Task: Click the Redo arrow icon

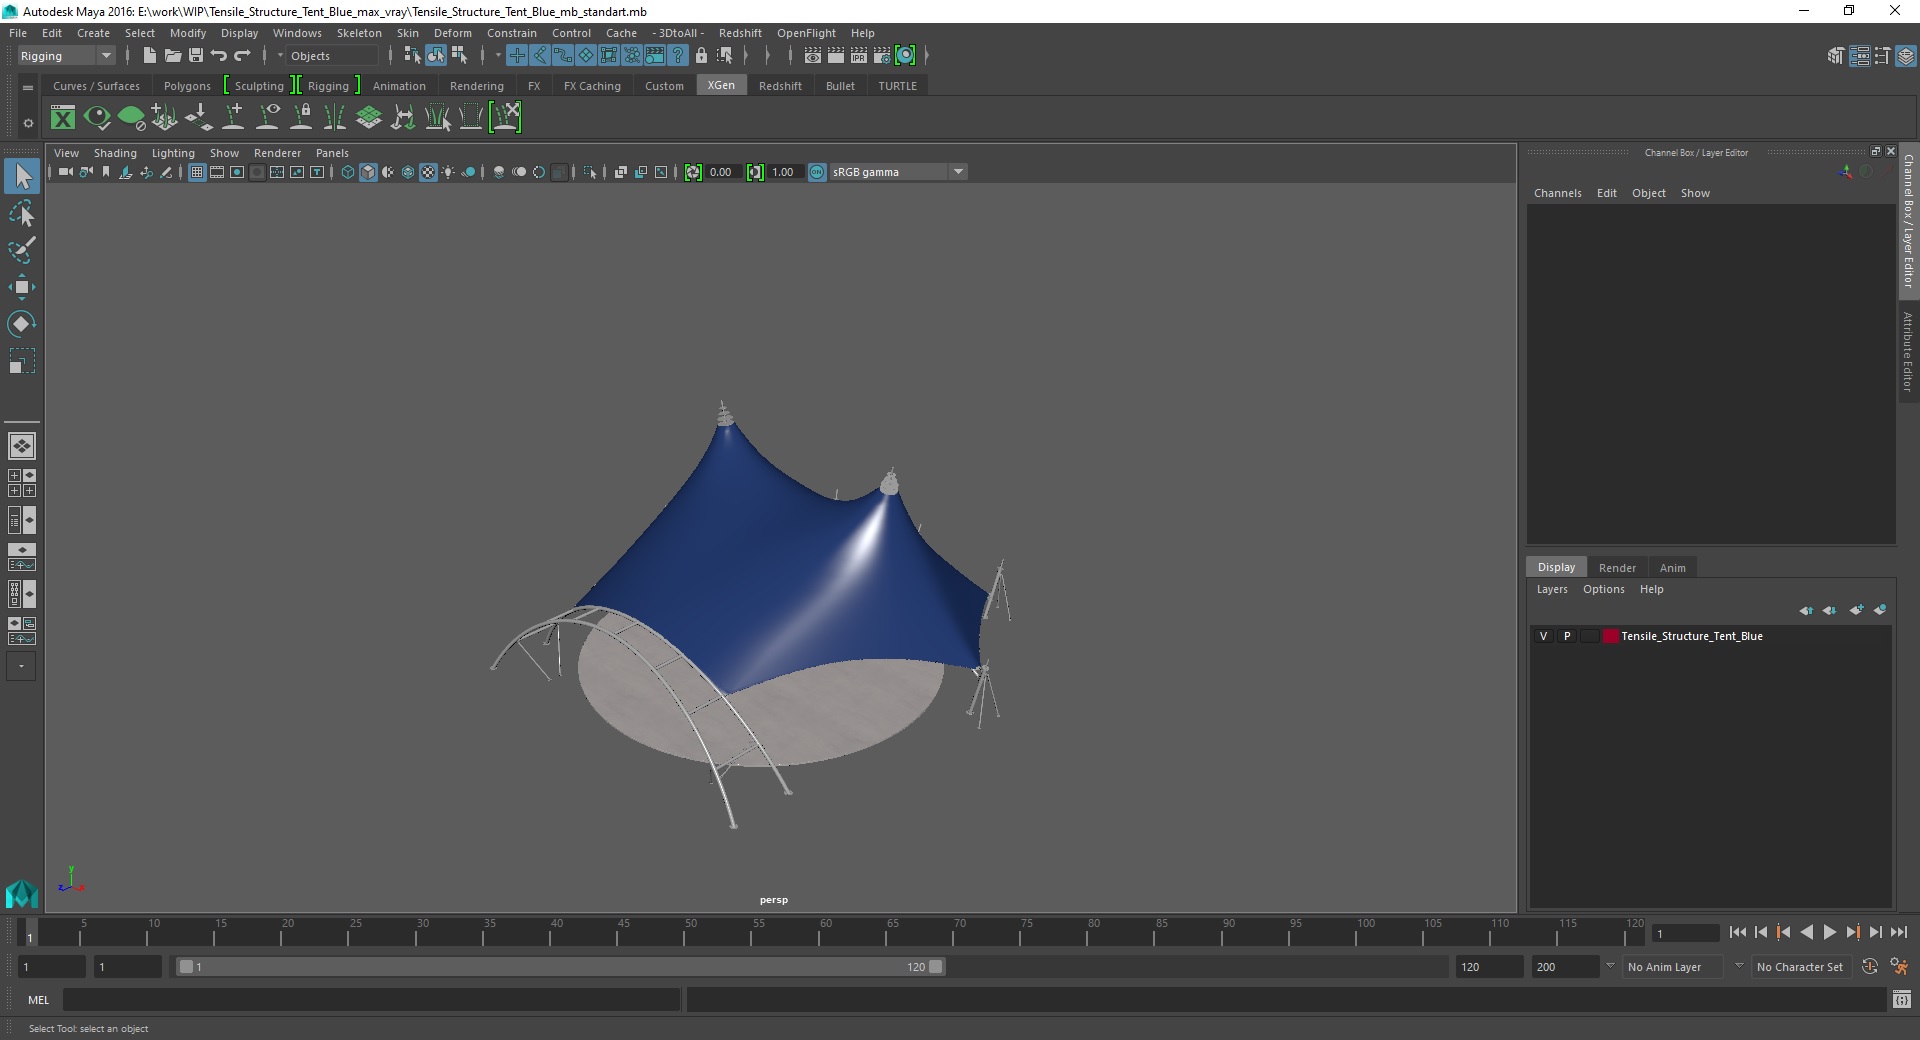Action: (x=242, y=56)
